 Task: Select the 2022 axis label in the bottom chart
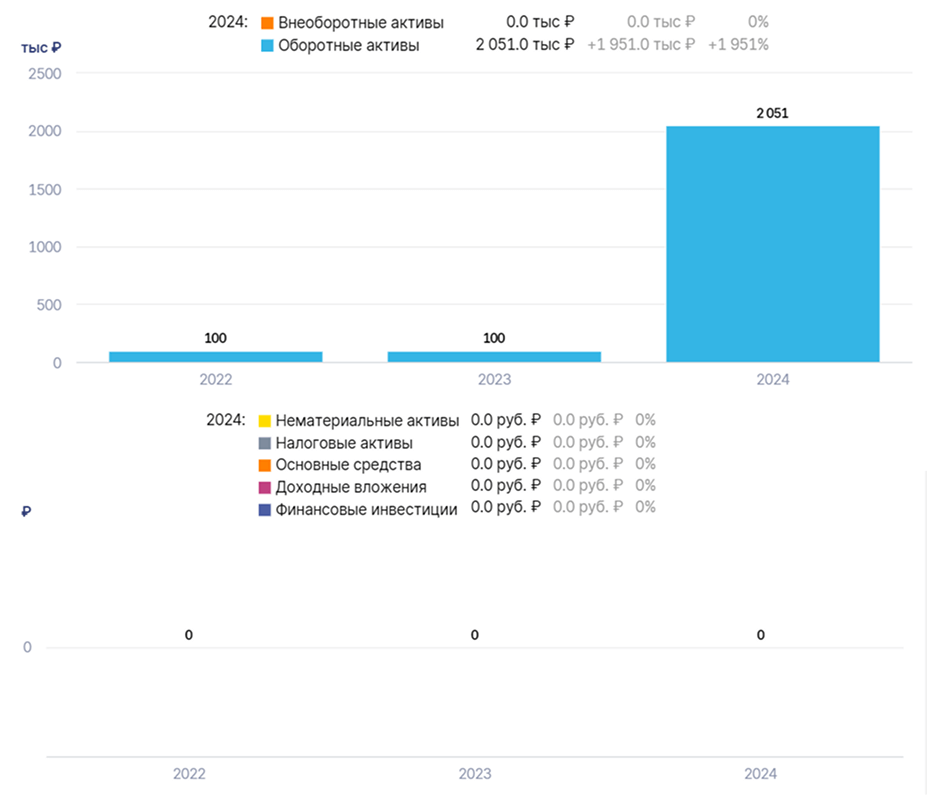coord(189,774)
